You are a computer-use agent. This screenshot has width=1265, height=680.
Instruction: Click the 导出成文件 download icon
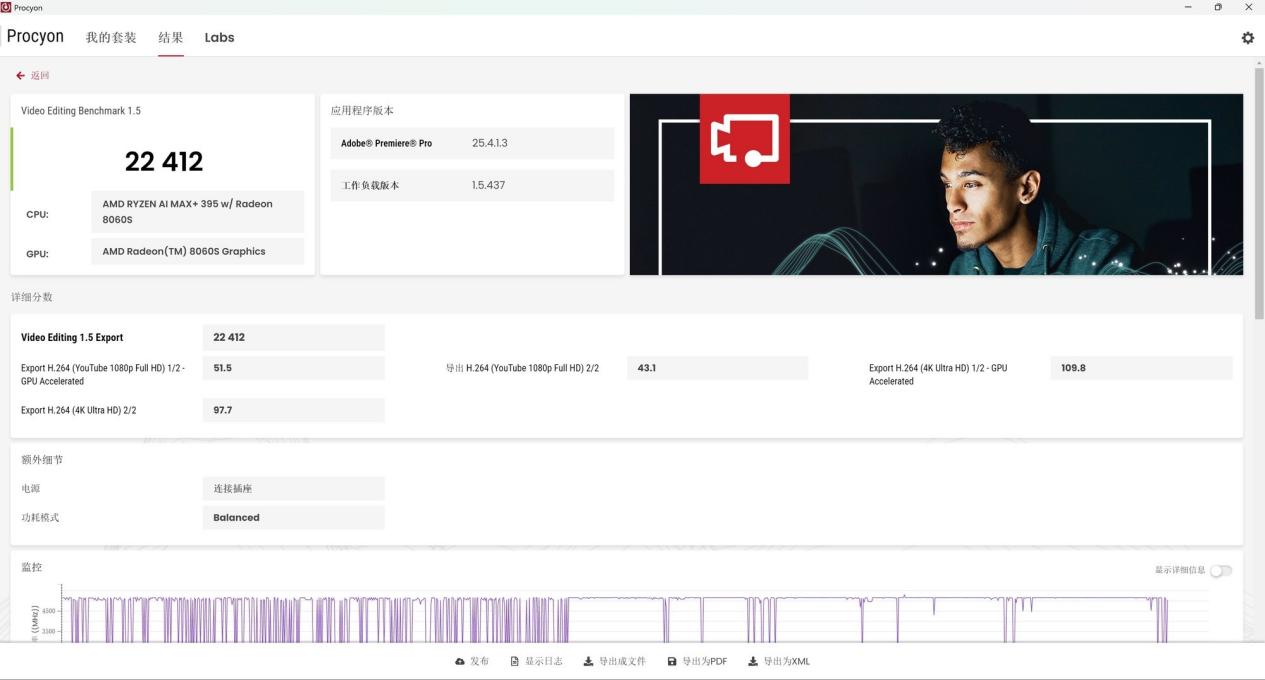pos(588,662)
